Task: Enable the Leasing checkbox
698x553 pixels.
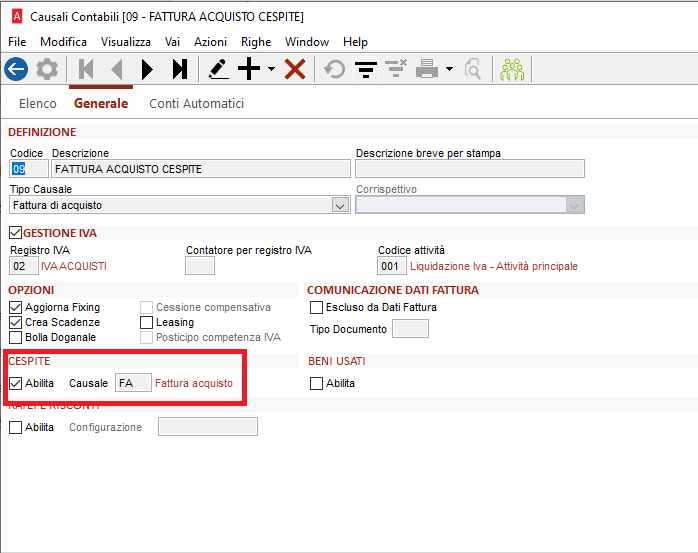Action: [146, 322]
